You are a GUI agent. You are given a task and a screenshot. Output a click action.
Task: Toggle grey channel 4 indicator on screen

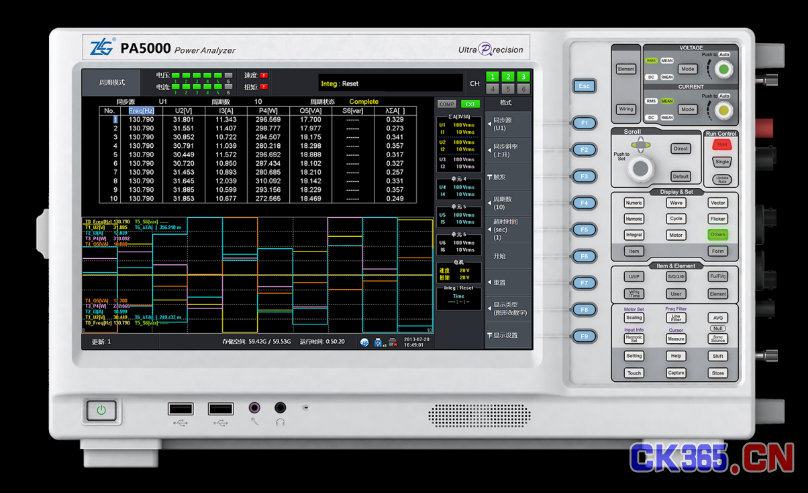tap(492, 89)
